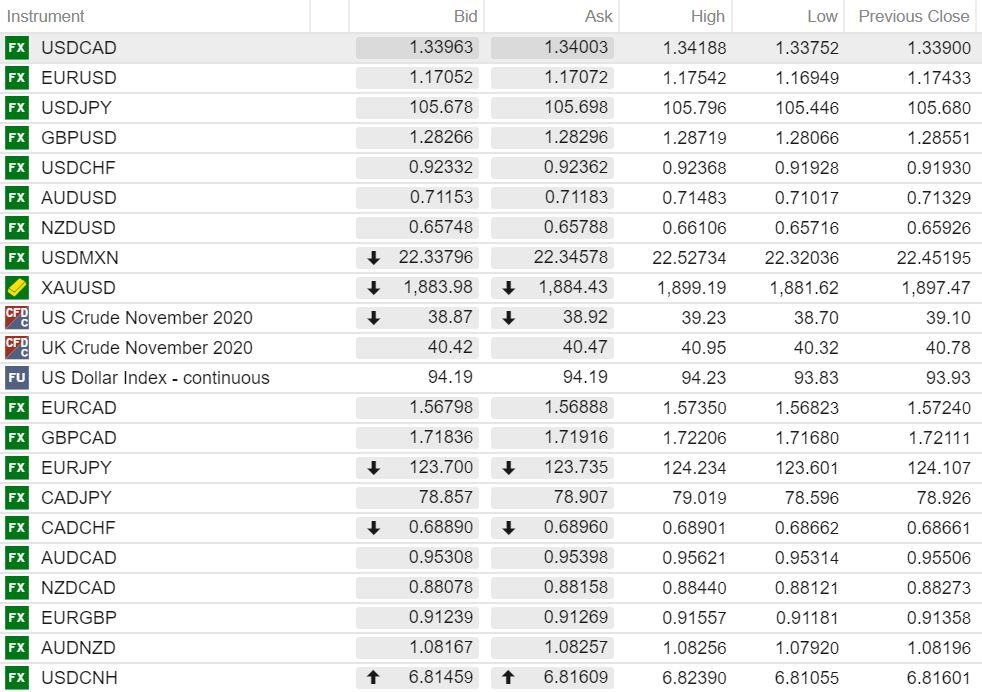982x692 pixels.
Task: Click the USDMXN Ask price 22.34578
Action: tap(570, 258)
